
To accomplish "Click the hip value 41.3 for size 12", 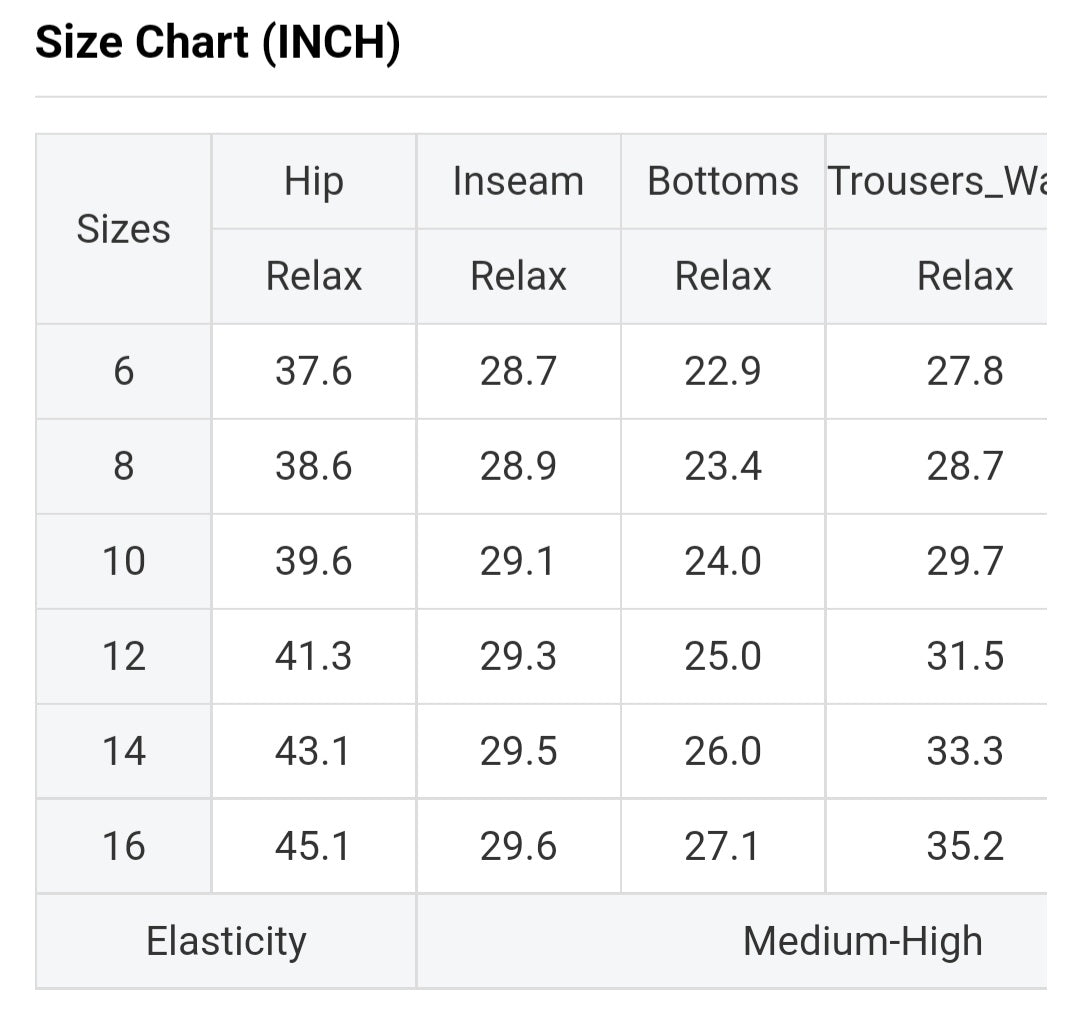I will click(x=313, y=656).
